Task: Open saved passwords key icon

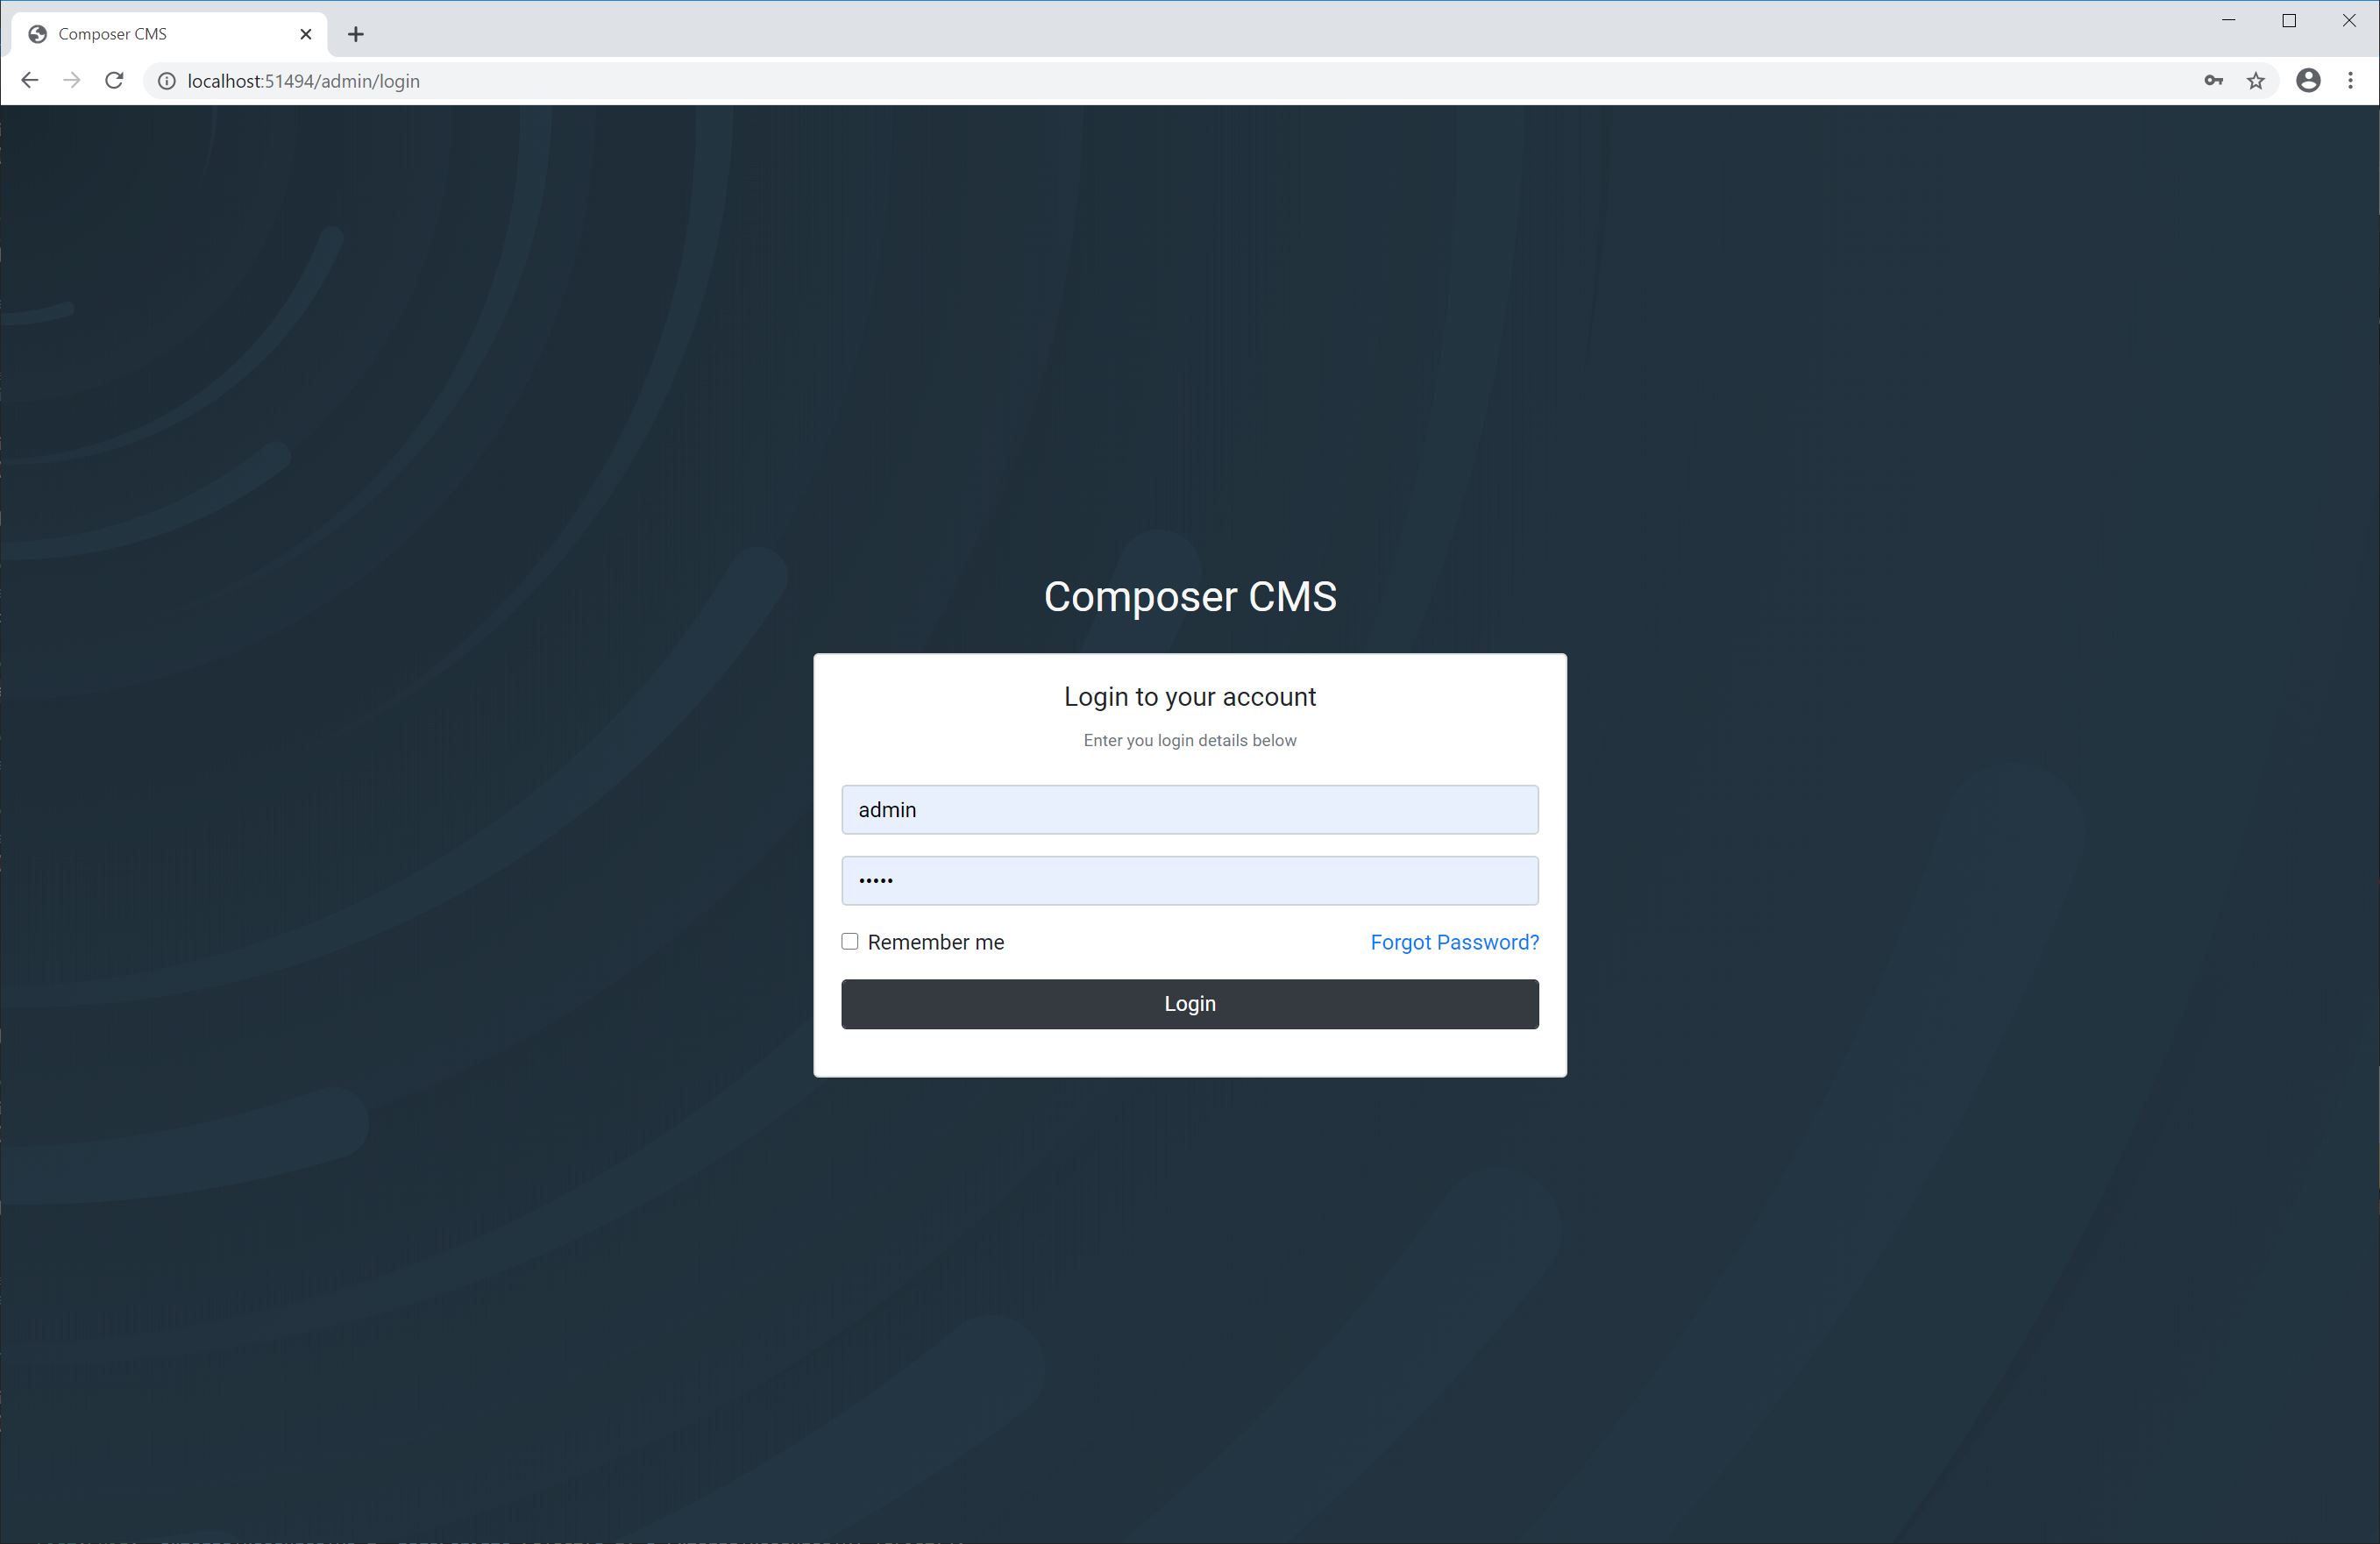Action: pos(2213,81)
